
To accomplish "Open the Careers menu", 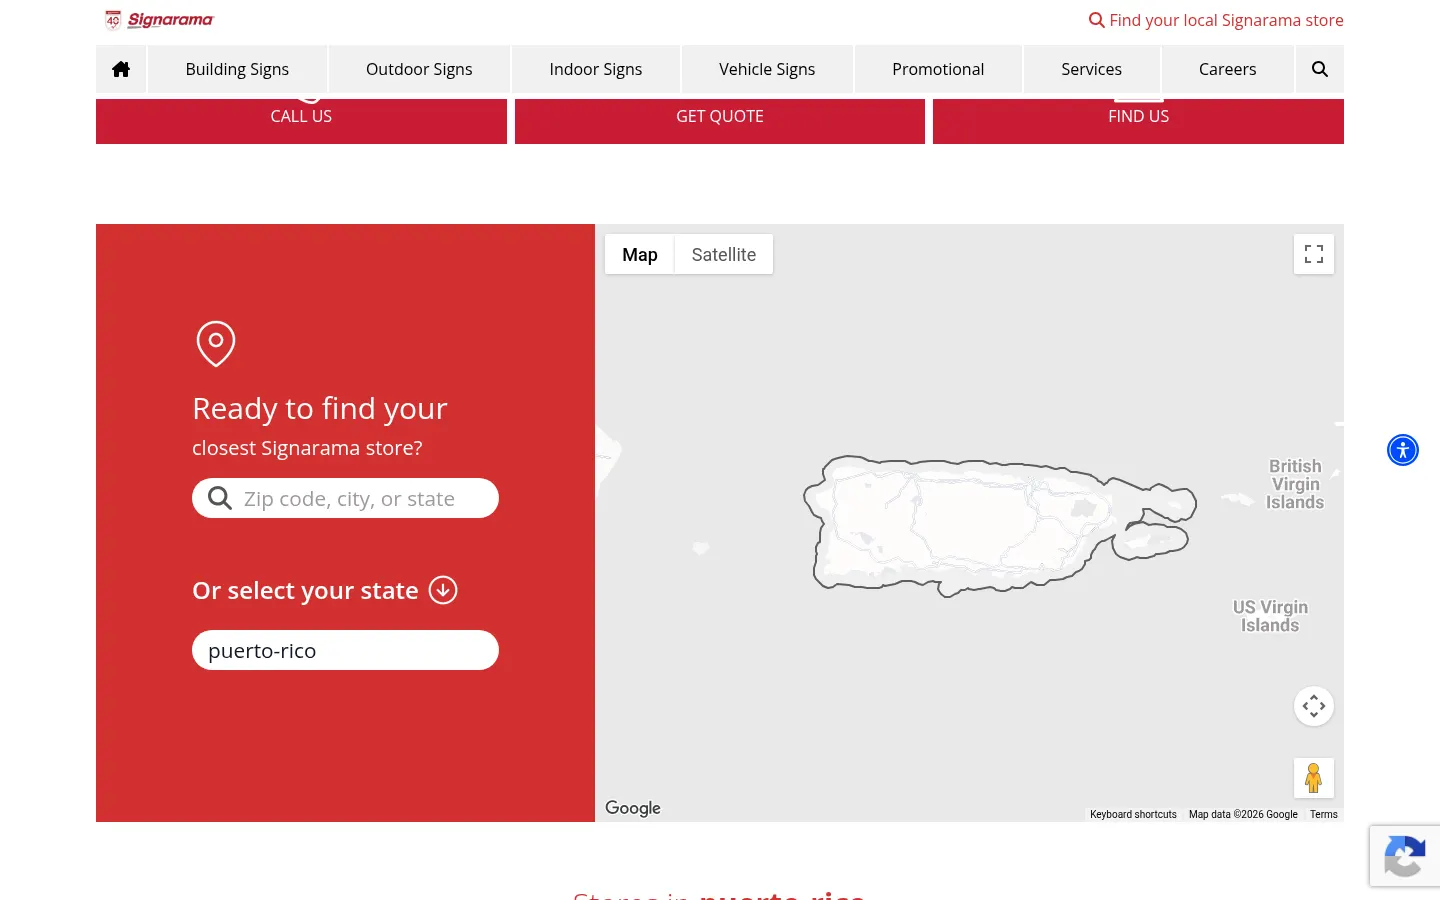I will tap(1228, 69).
